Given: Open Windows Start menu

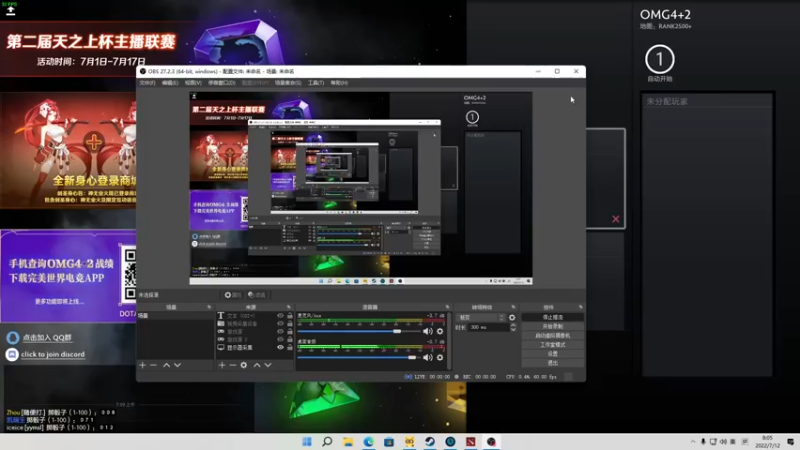Looking at the screenshot, I should 307,442.
